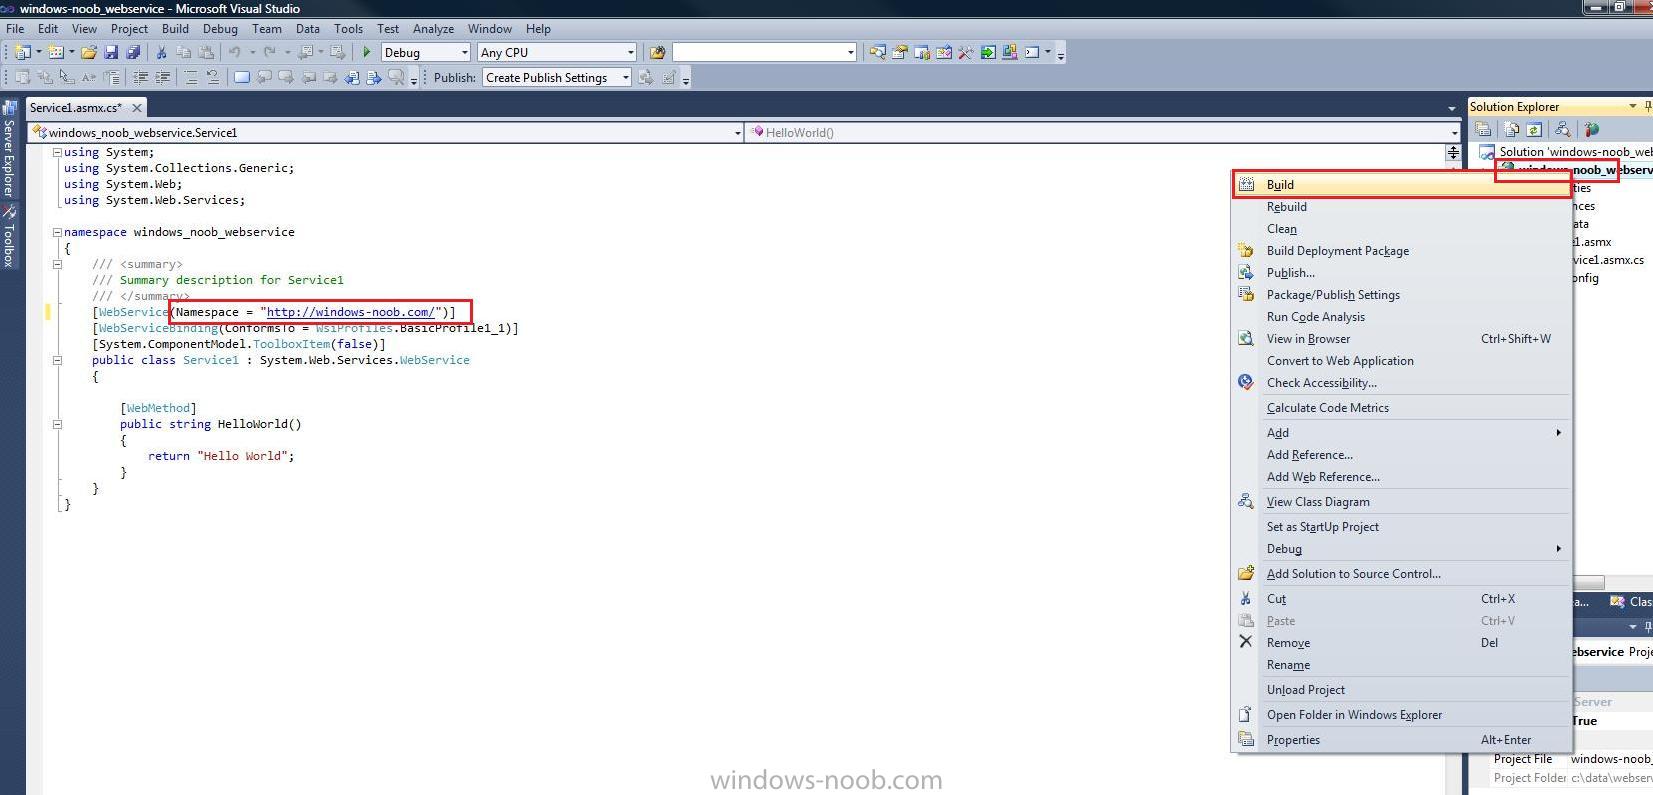Image resolution: width=1653 pixels, height=795 pixels.
Task: Choose Clean from the context menu
Action: [1402, 229]
